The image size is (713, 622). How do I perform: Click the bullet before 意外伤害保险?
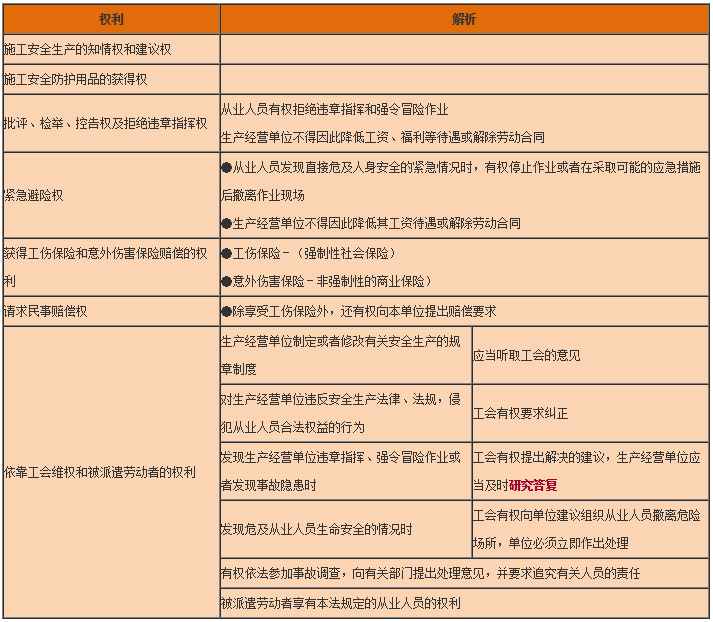(x=226, y=281)
